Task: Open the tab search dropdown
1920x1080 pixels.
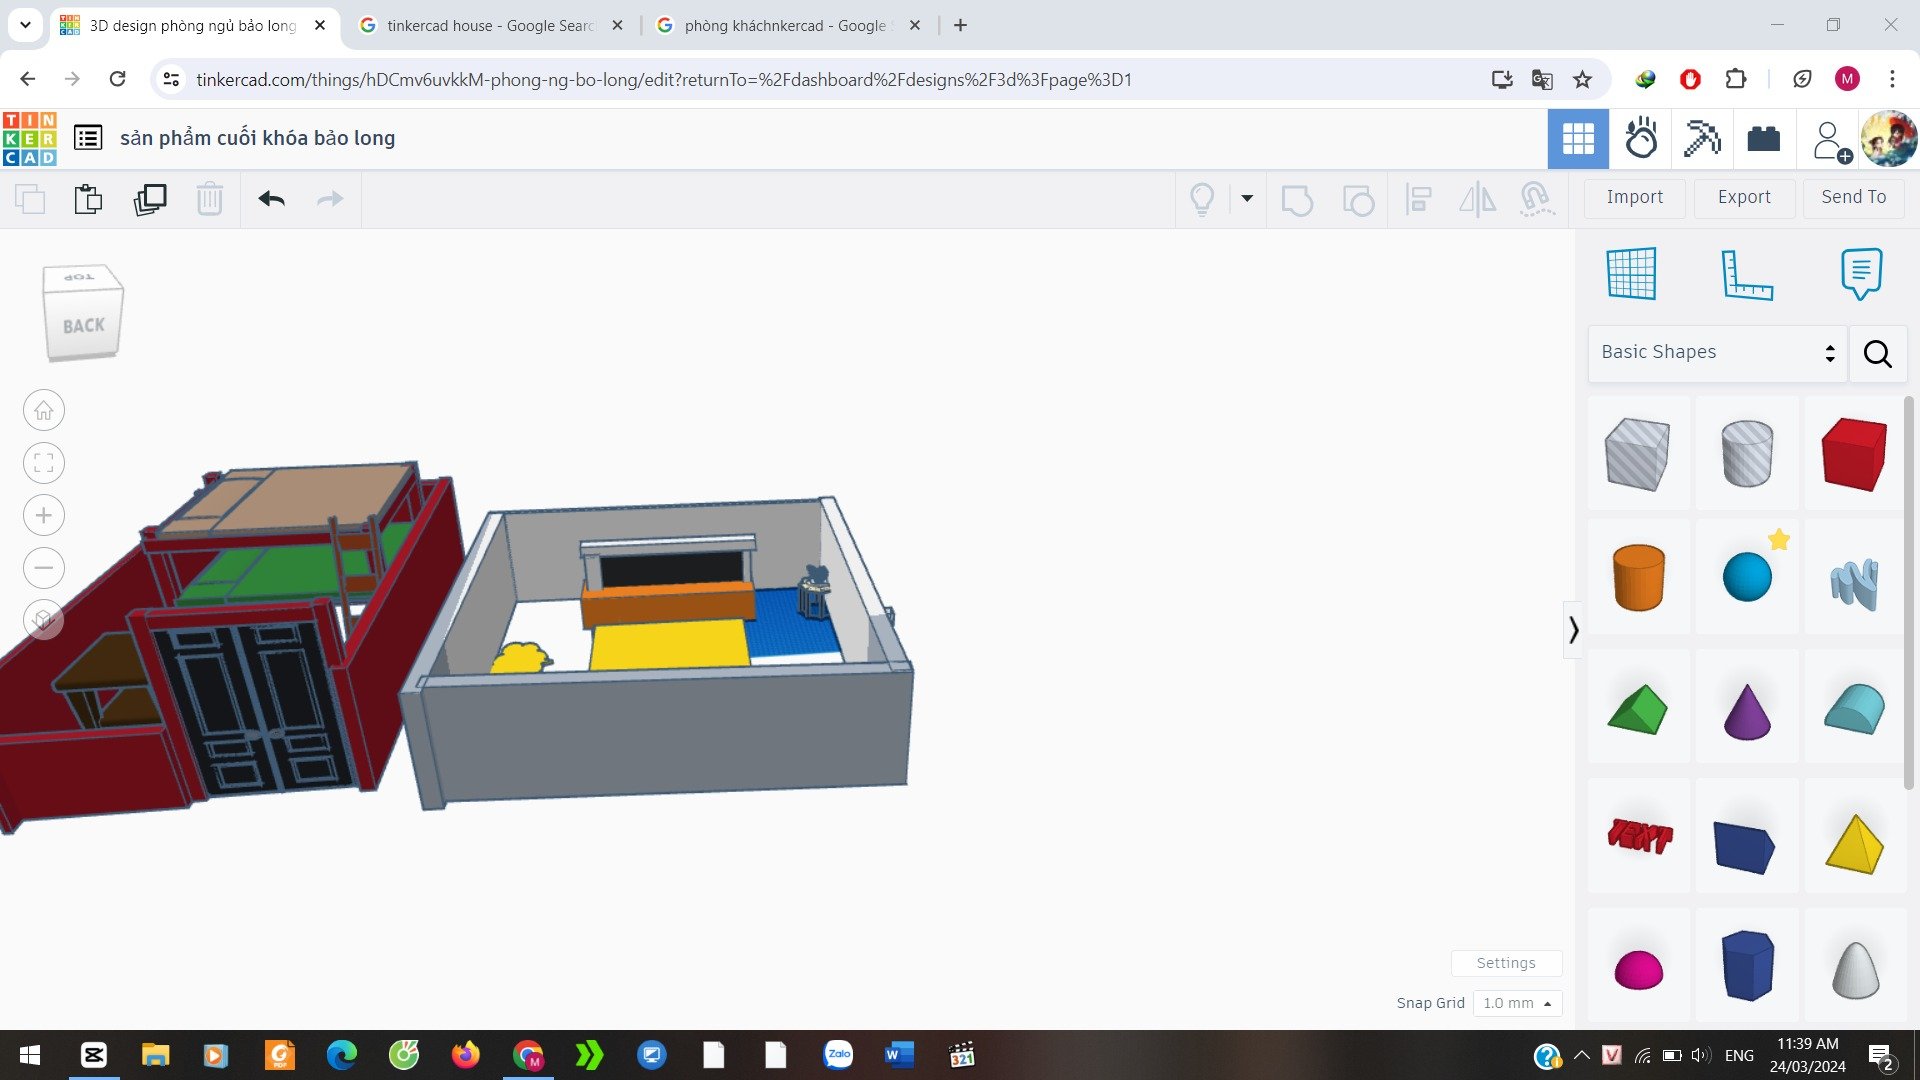Action: point(25,25)
